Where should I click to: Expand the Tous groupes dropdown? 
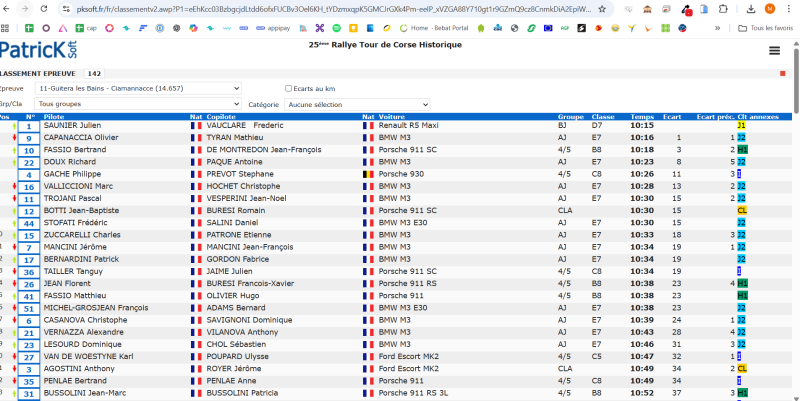(x=137, y=103)
